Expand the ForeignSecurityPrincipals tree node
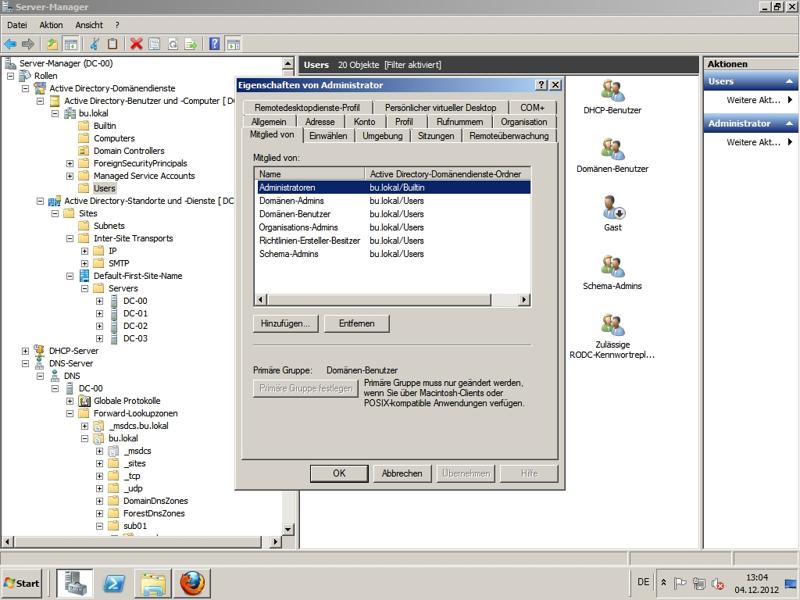800x600 pixels. (x=70, y=163)
